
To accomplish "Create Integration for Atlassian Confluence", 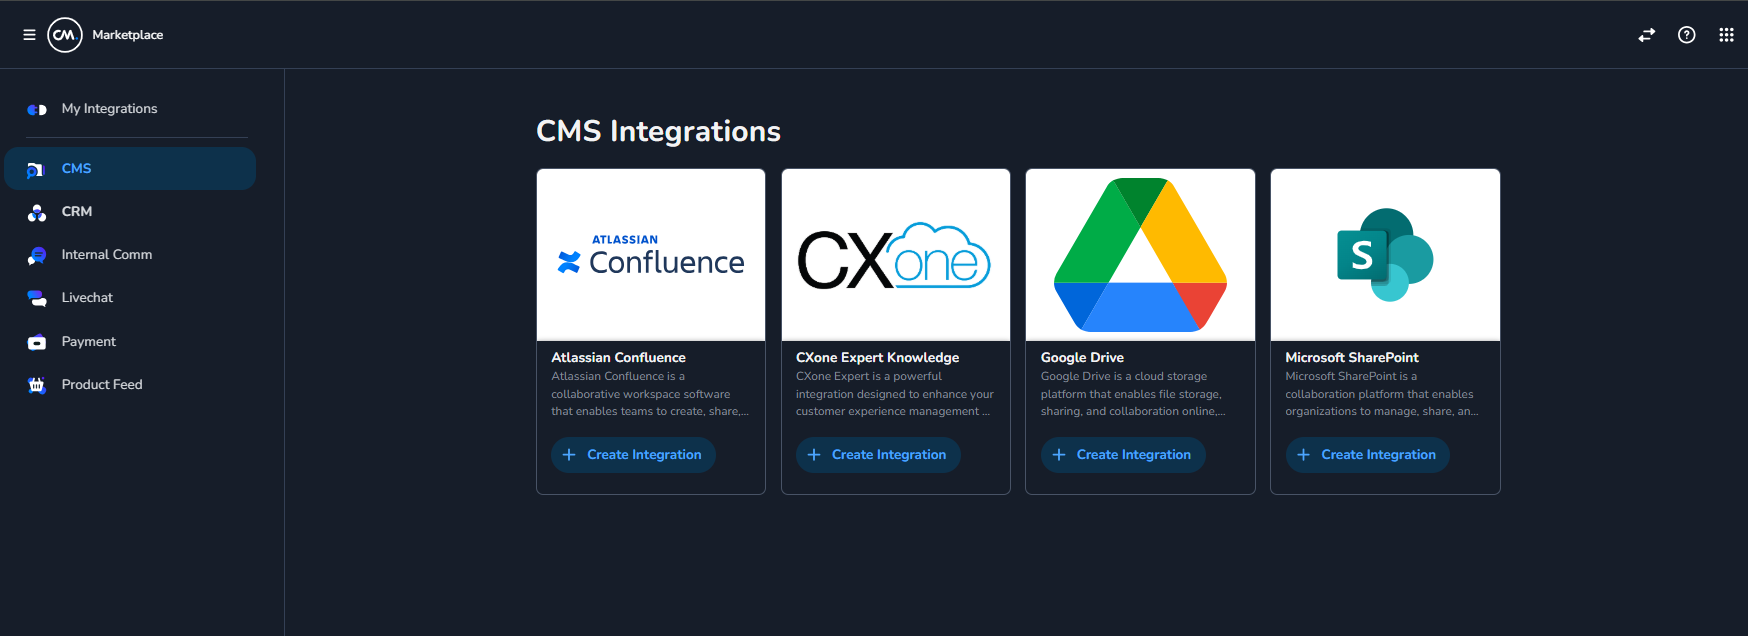I will 633,455.
